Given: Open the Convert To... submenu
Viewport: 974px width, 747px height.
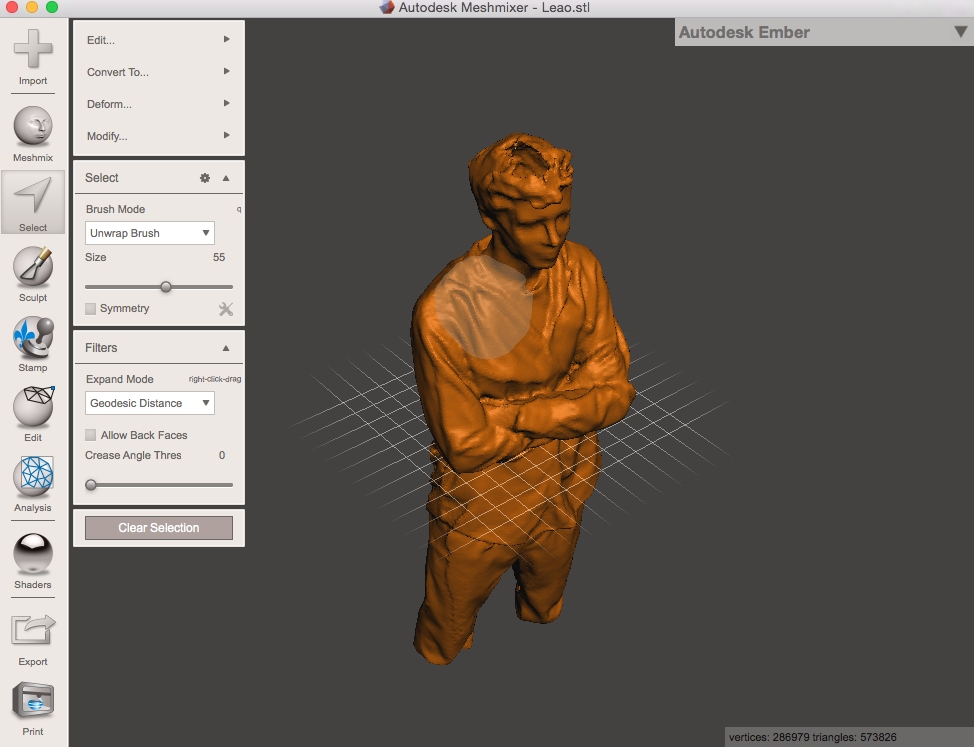Looking at the screenshot, I should point(158,72).
